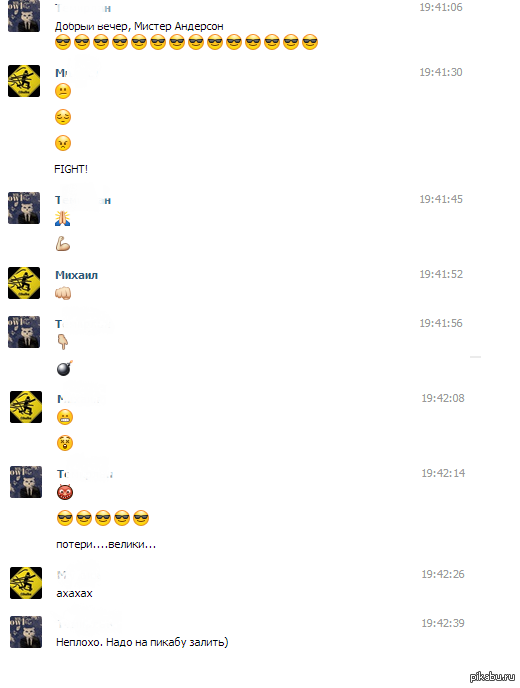Click the grimacing face emoji
Screen dimensions: 520x688
pyautogui.click(x=65, y=417)
